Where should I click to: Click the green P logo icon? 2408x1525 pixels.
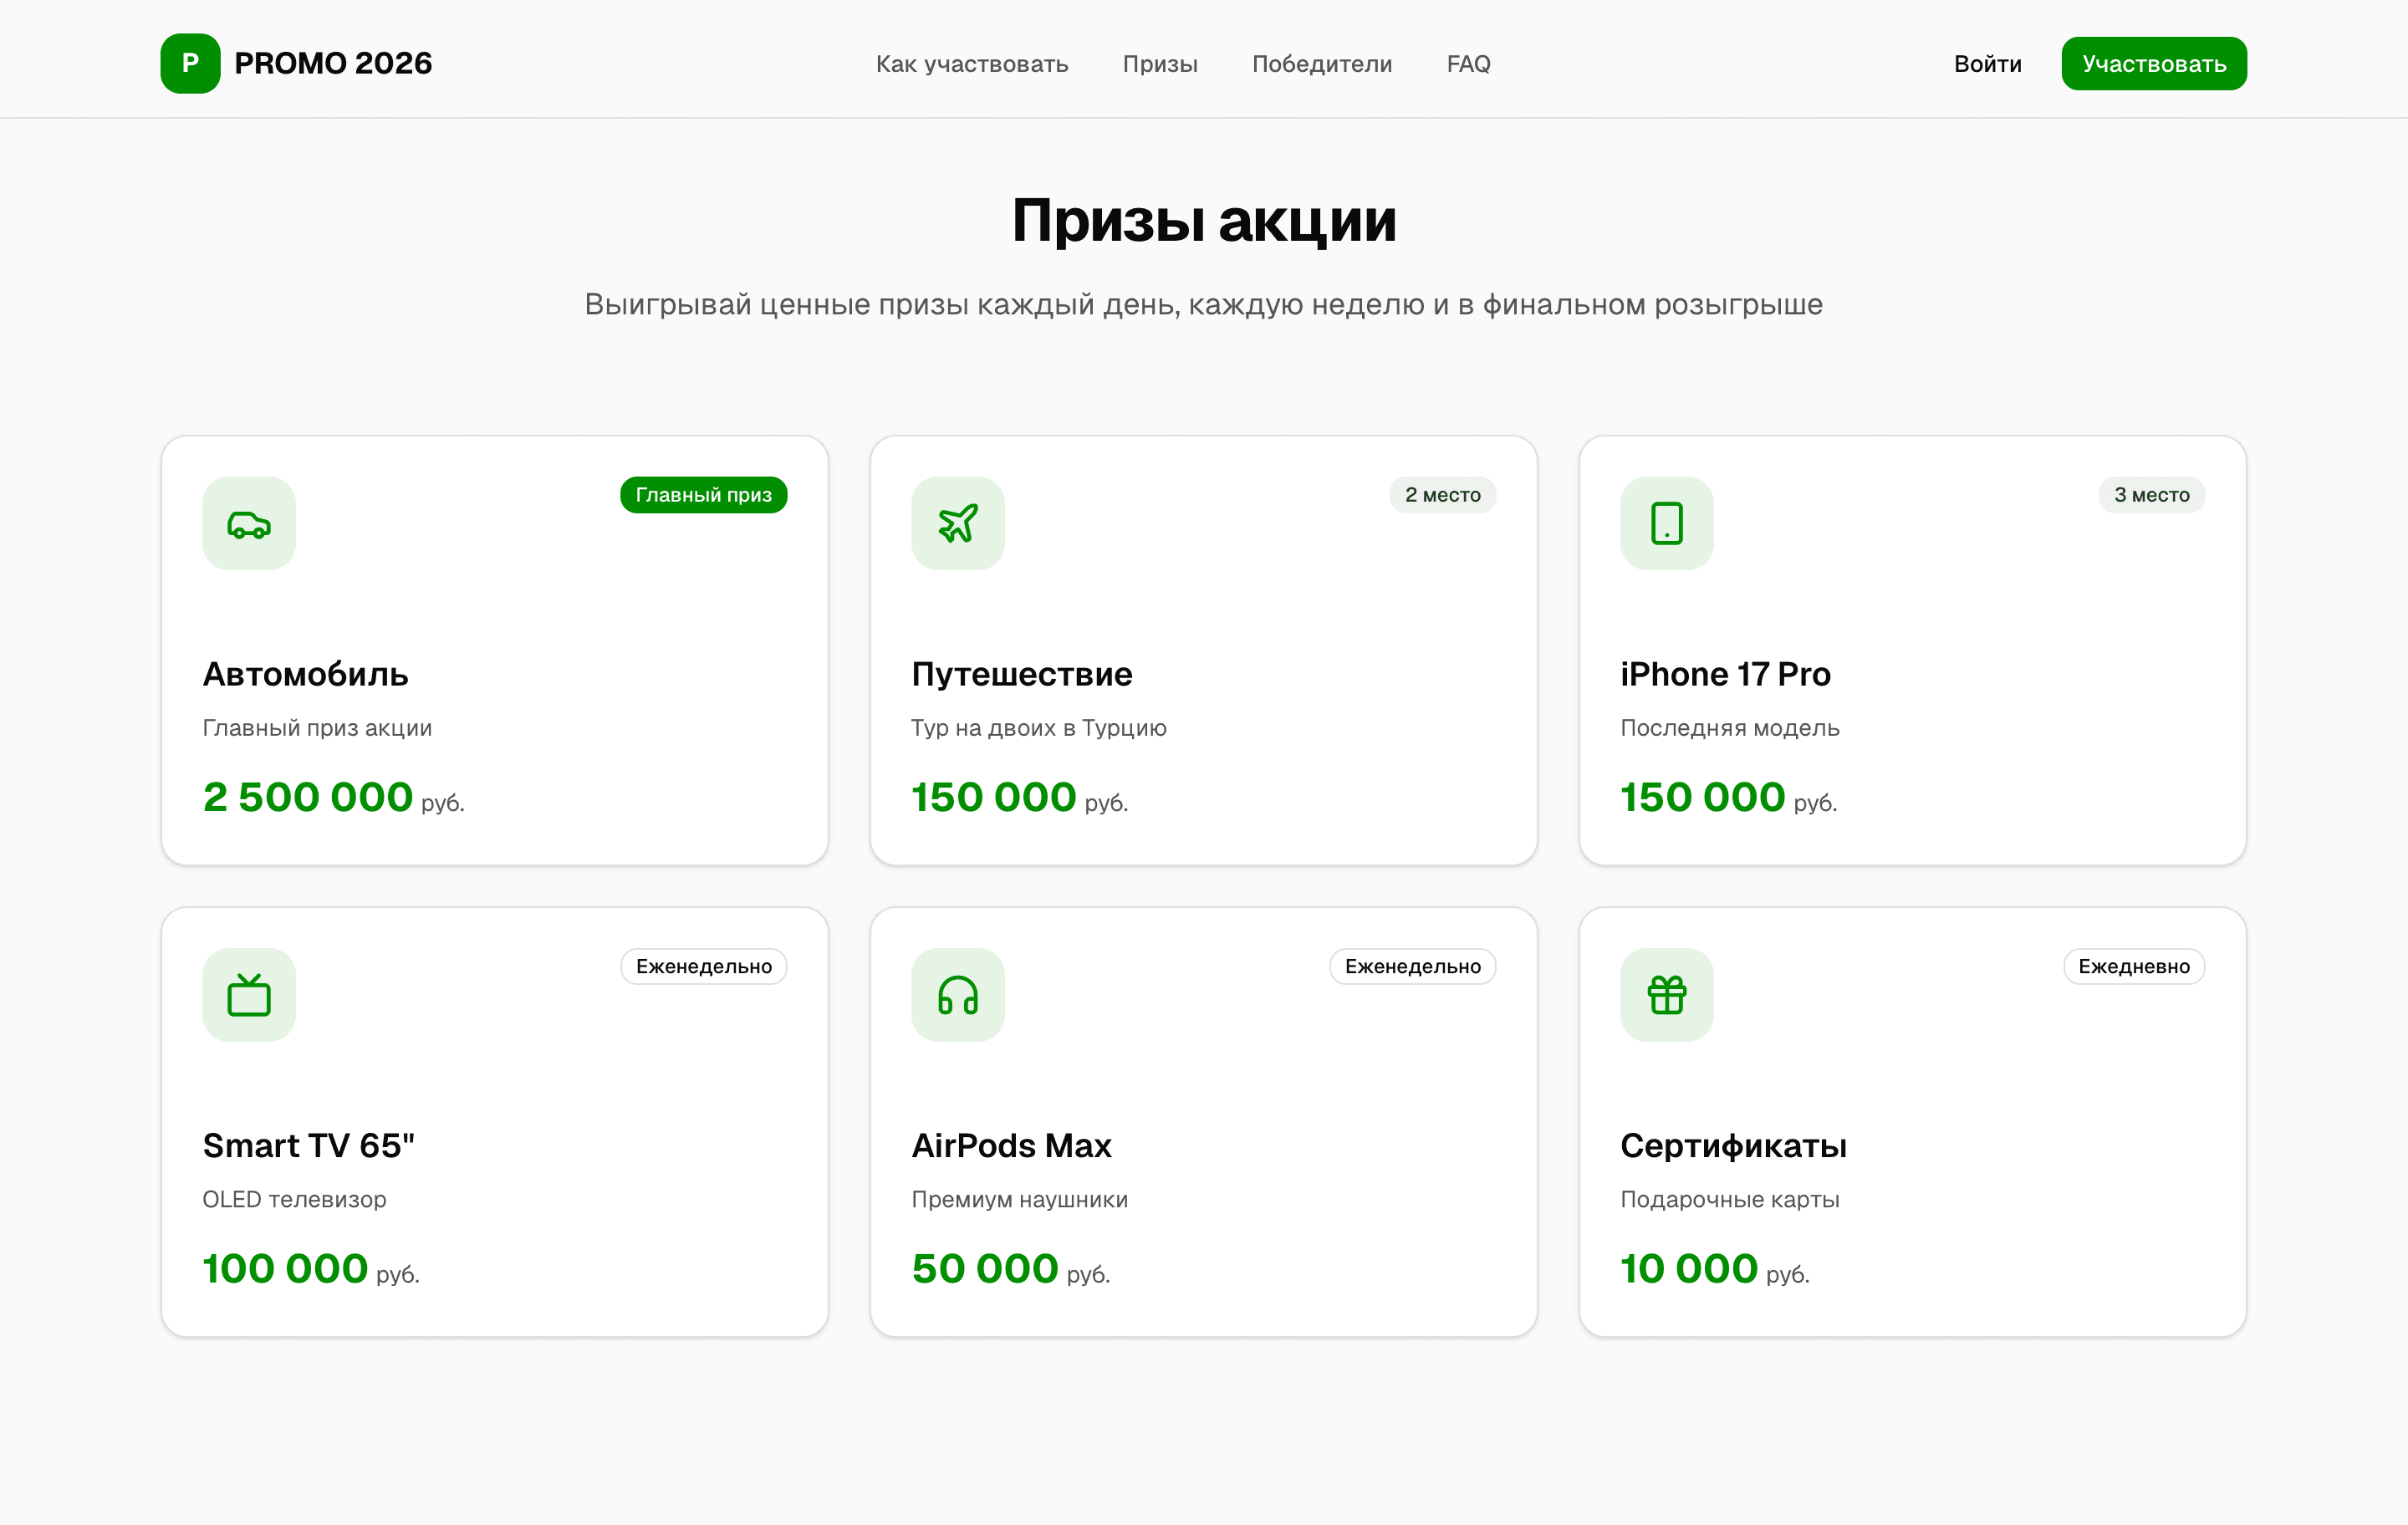coord(190,63)
